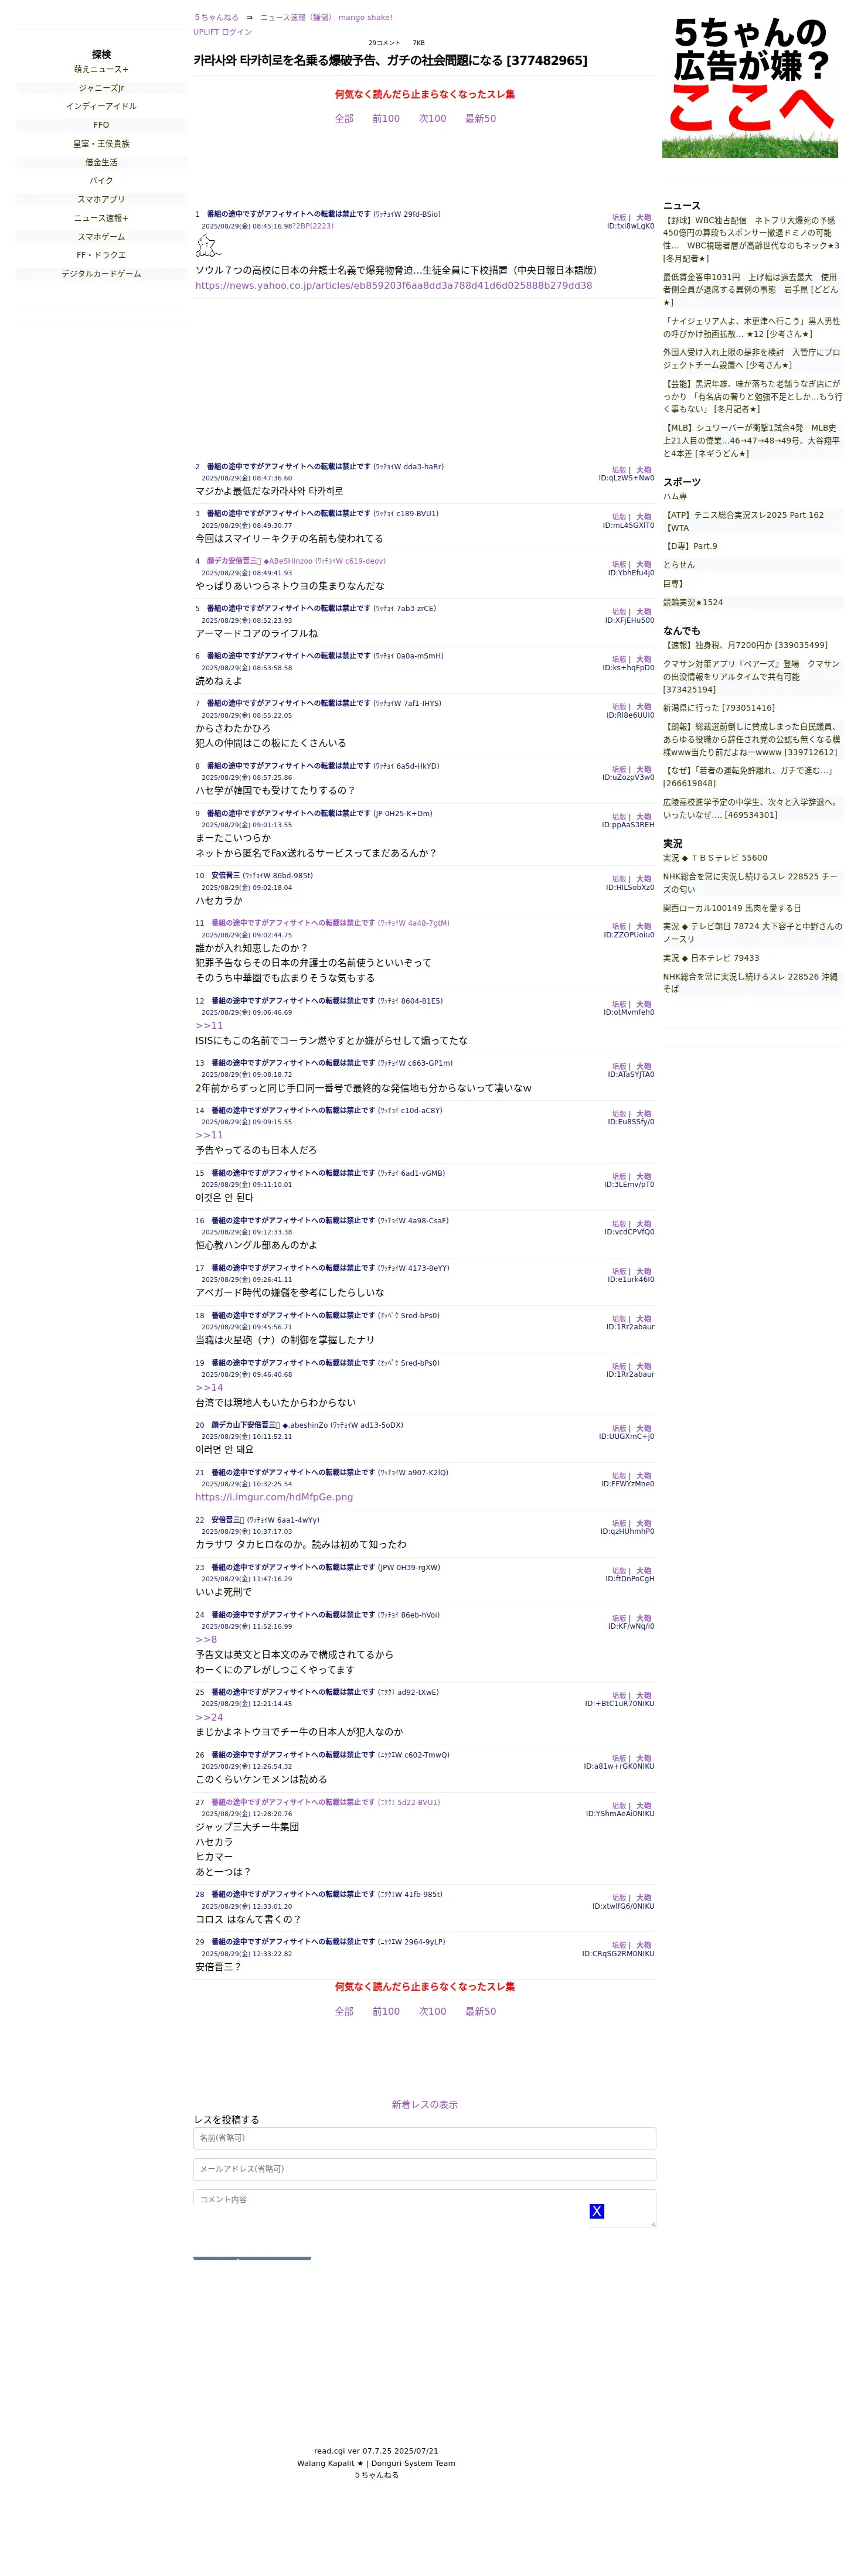Click the mango shake! link
Screen dimensions: 844x2576
click(365, 17)
